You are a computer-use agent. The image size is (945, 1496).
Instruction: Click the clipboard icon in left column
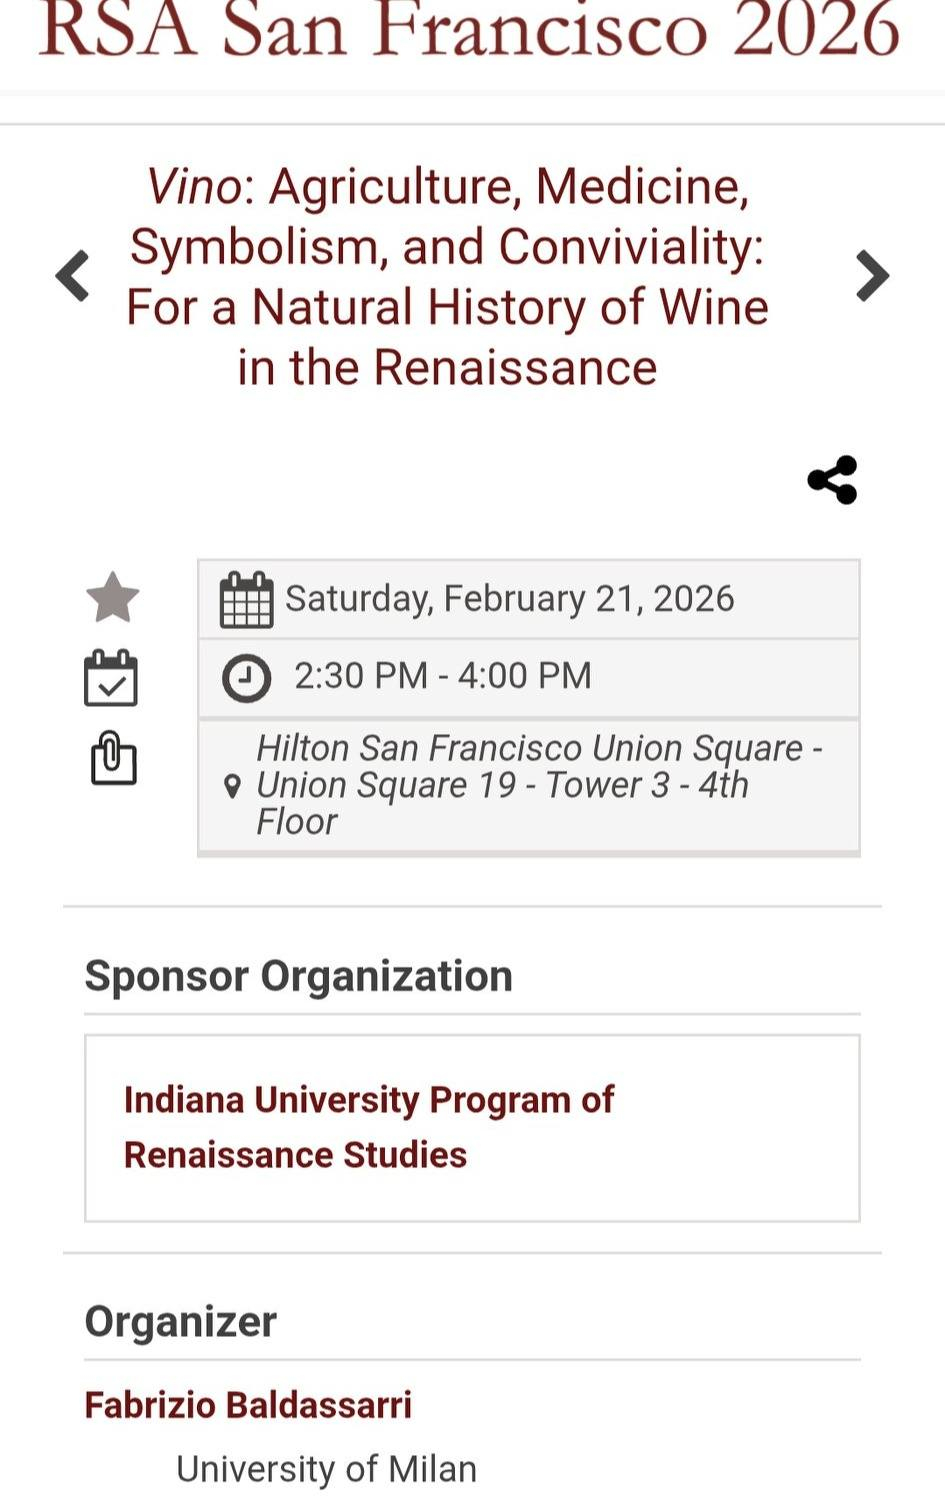tap(113, 757)
